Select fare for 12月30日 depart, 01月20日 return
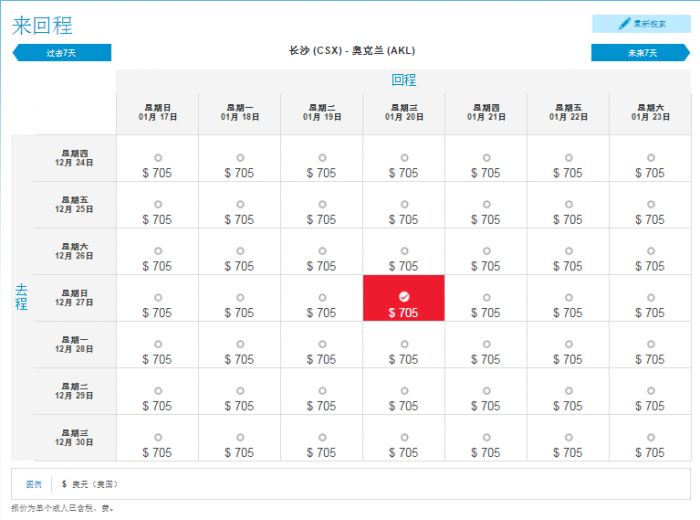This screenshot has height=520, width=700. pyautogui.click(x=404, y=438)
